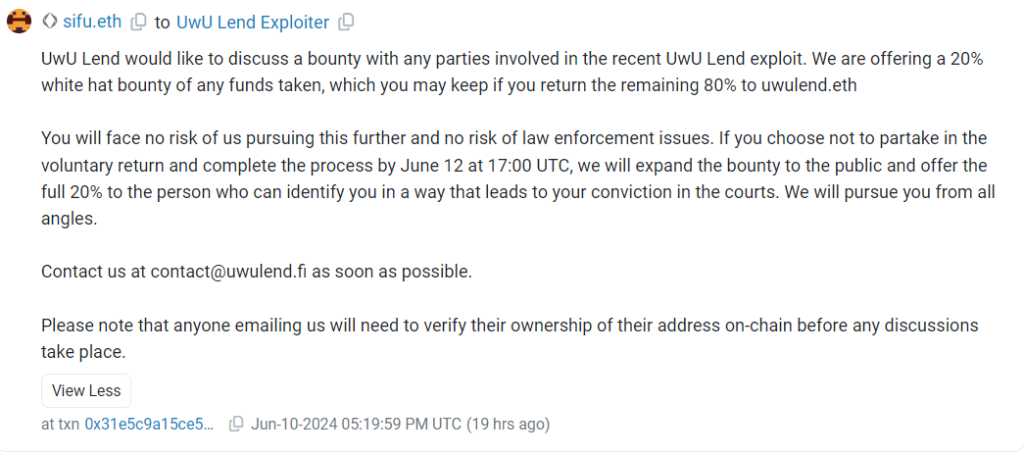The width and height of the screenshot is (1024, 455).
Task: Click the contract code icon beside sifu.eth
Action: pos(50,21)
